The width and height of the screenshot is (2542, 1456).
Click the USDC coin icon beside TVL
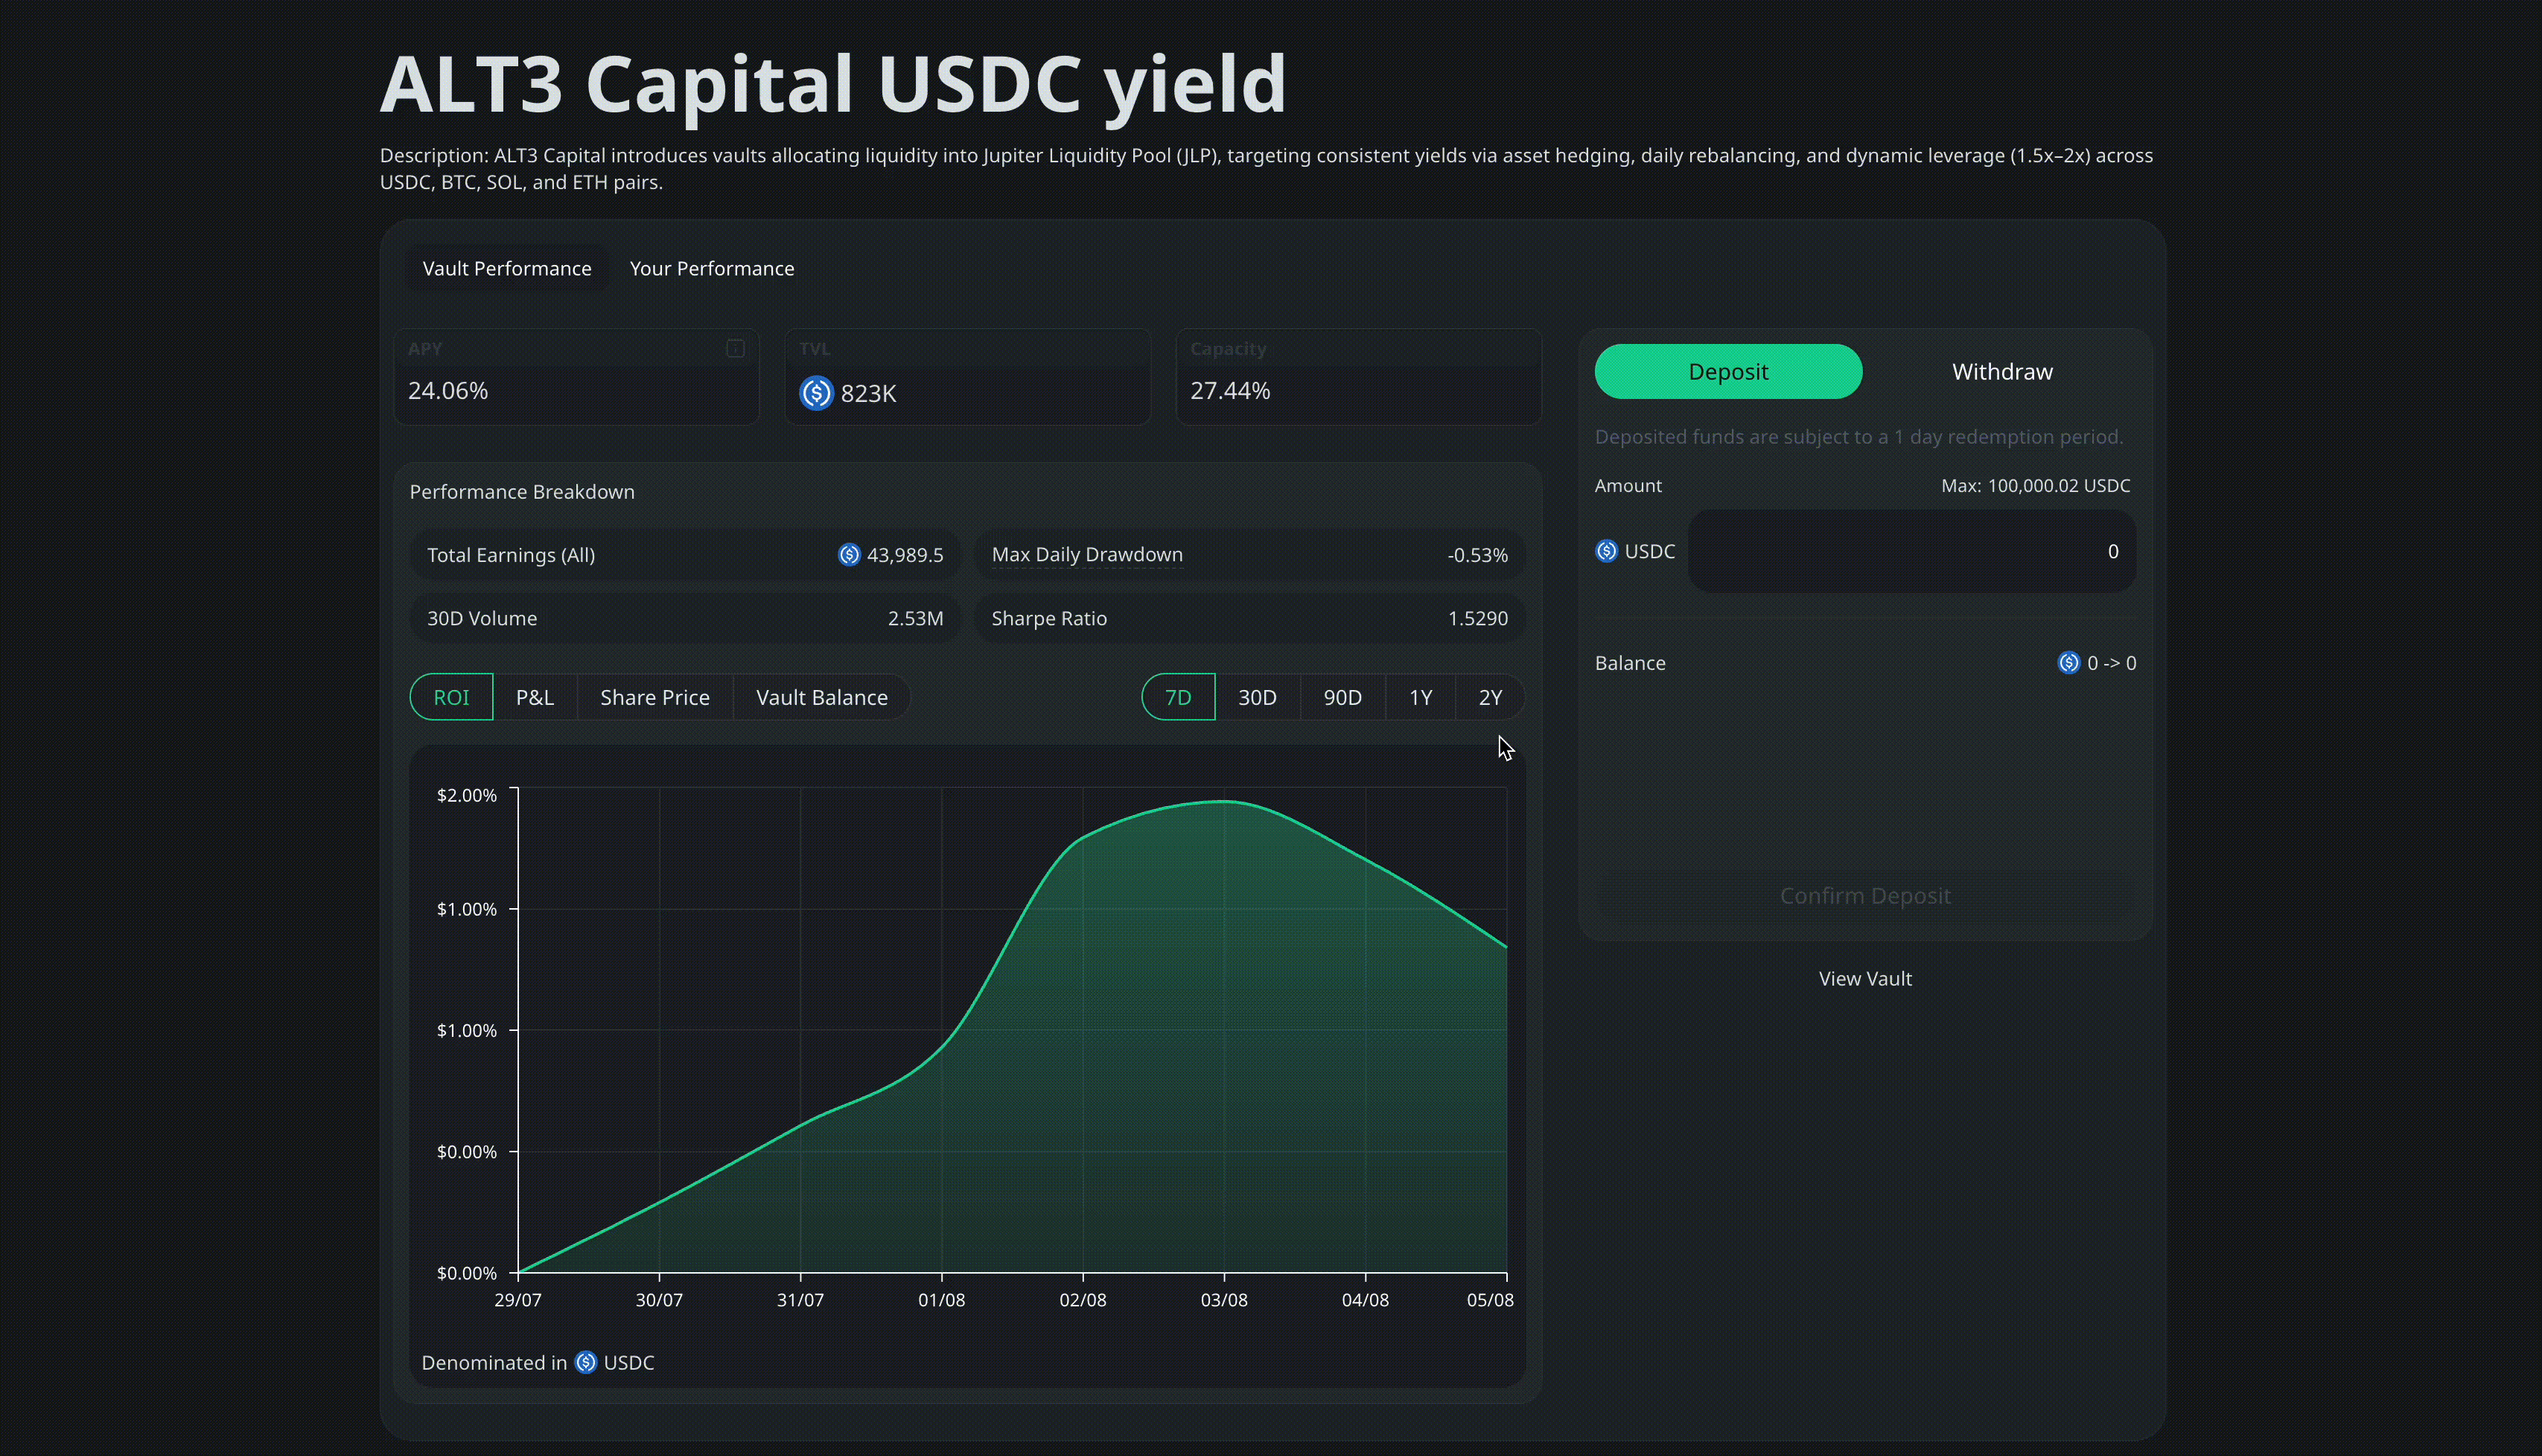(x=816, y=393)
